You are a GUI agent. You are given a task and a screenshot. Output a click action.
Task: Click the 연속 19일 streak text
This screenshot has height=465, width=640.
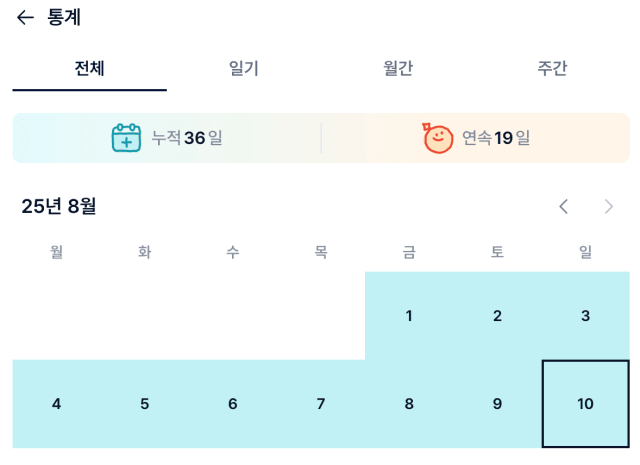tap(496, 138)
